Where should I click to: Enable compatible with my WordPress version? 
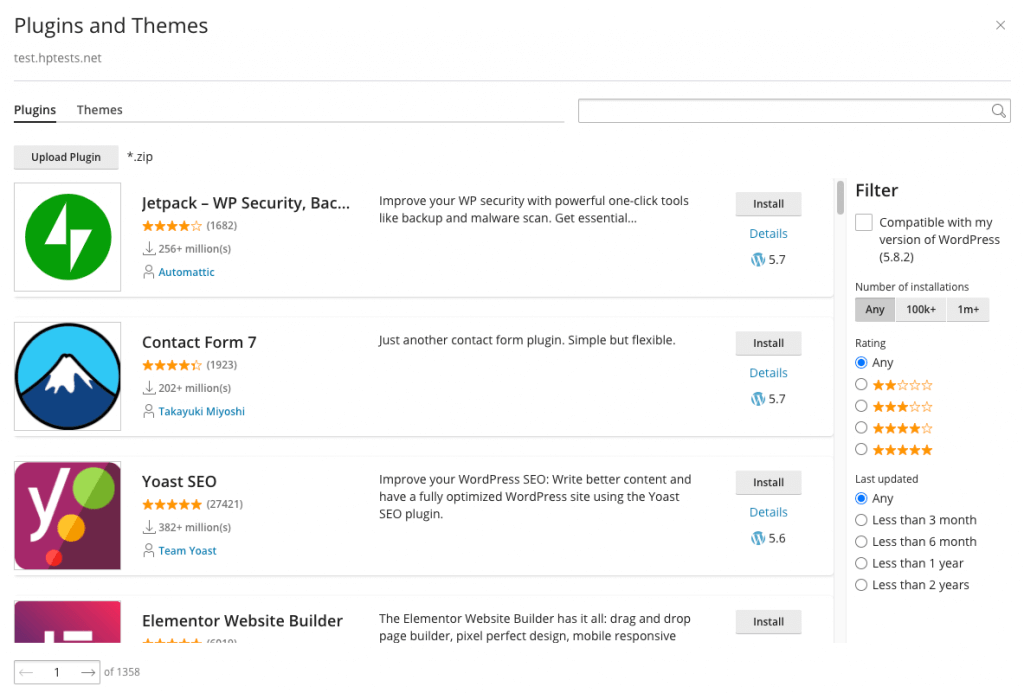pyautogui.click(x=864, y=223)
